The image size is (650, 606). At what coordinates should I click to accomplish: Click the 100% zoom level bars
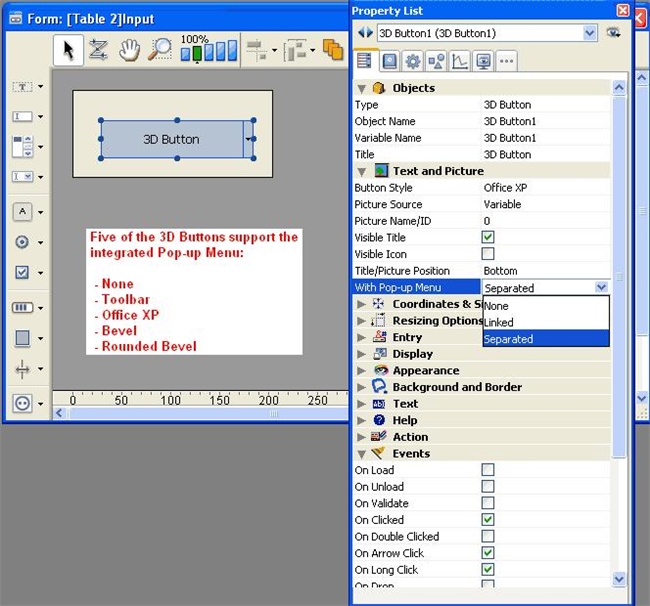[209, 49]
